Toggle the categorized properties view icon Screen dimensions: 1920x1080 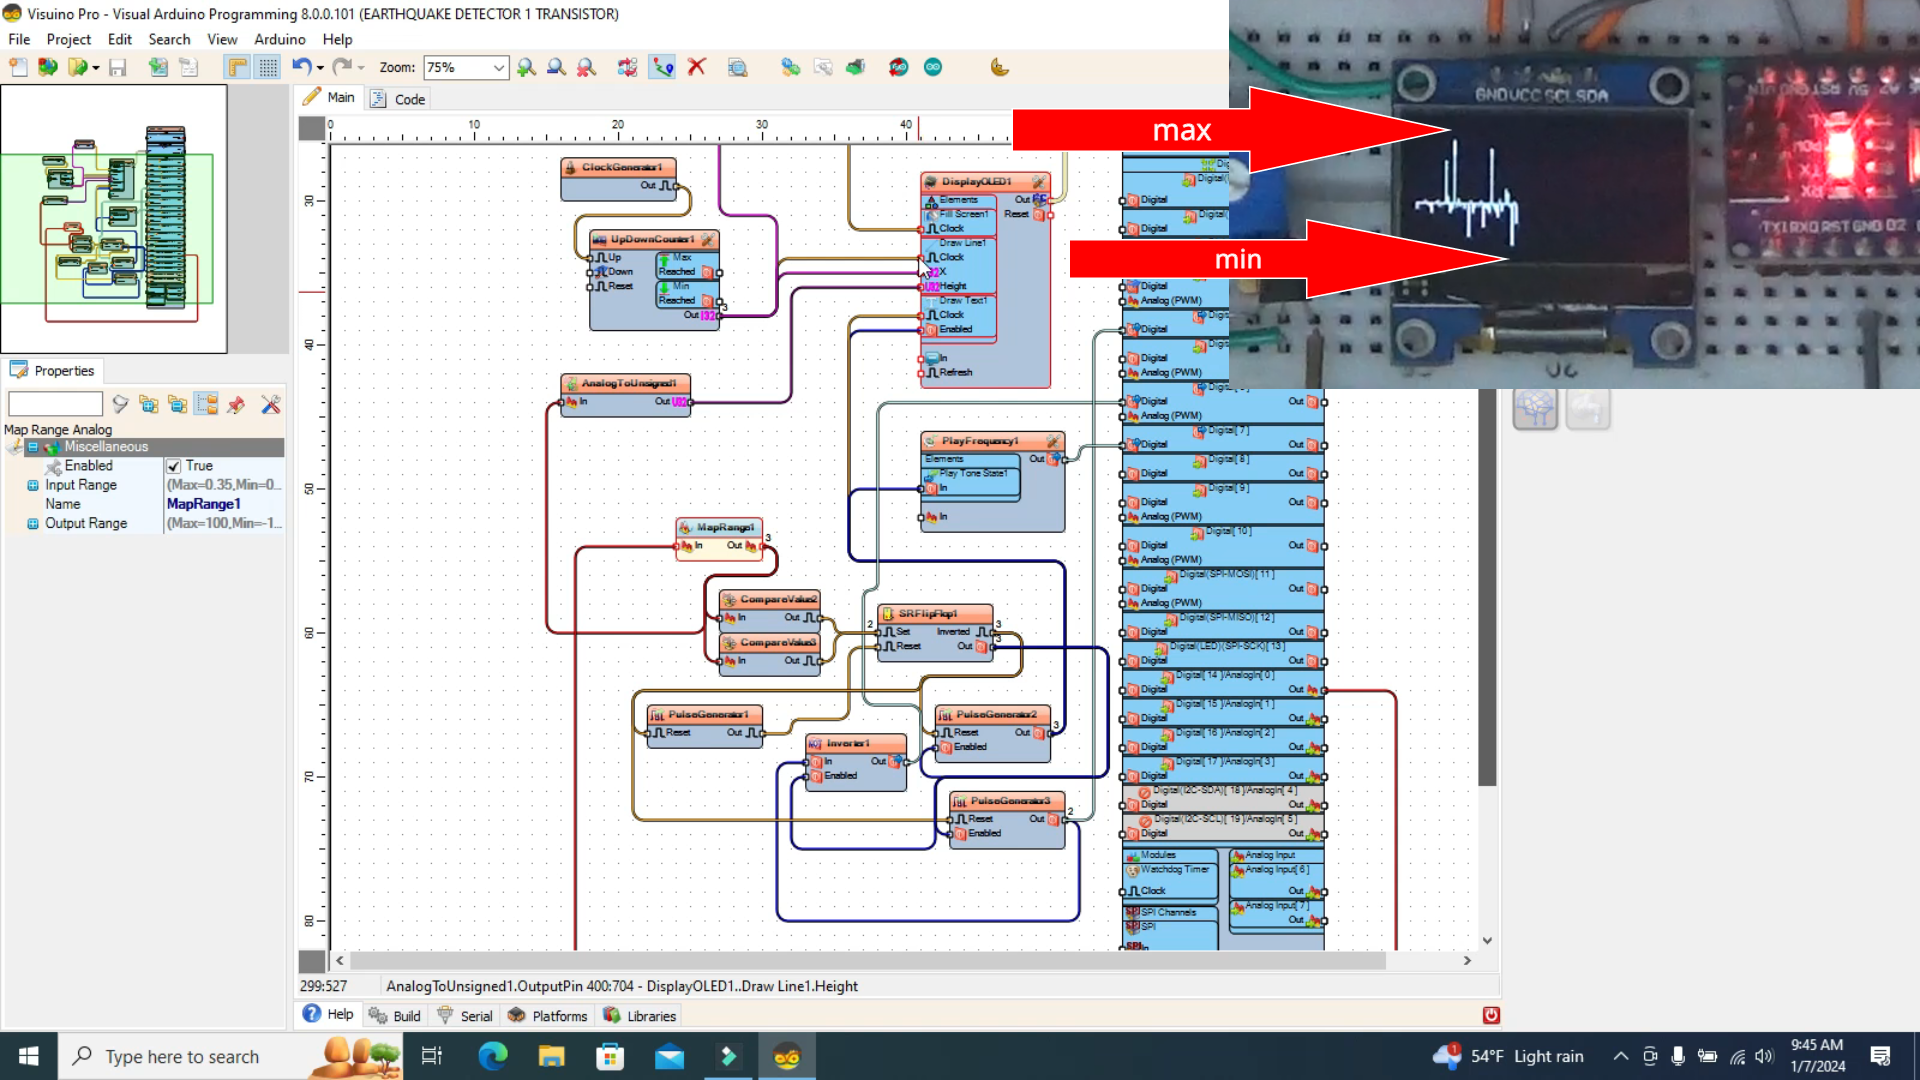click(x=207, y=404)
